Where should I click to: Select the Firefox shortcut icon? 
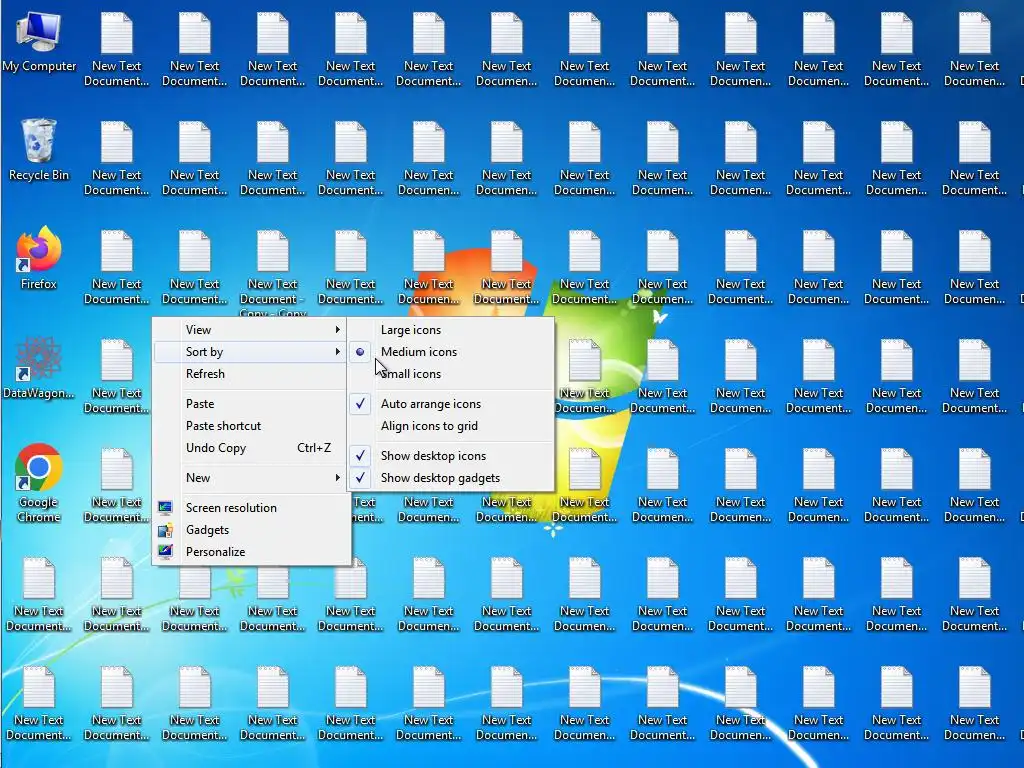(x=39, y=259)
